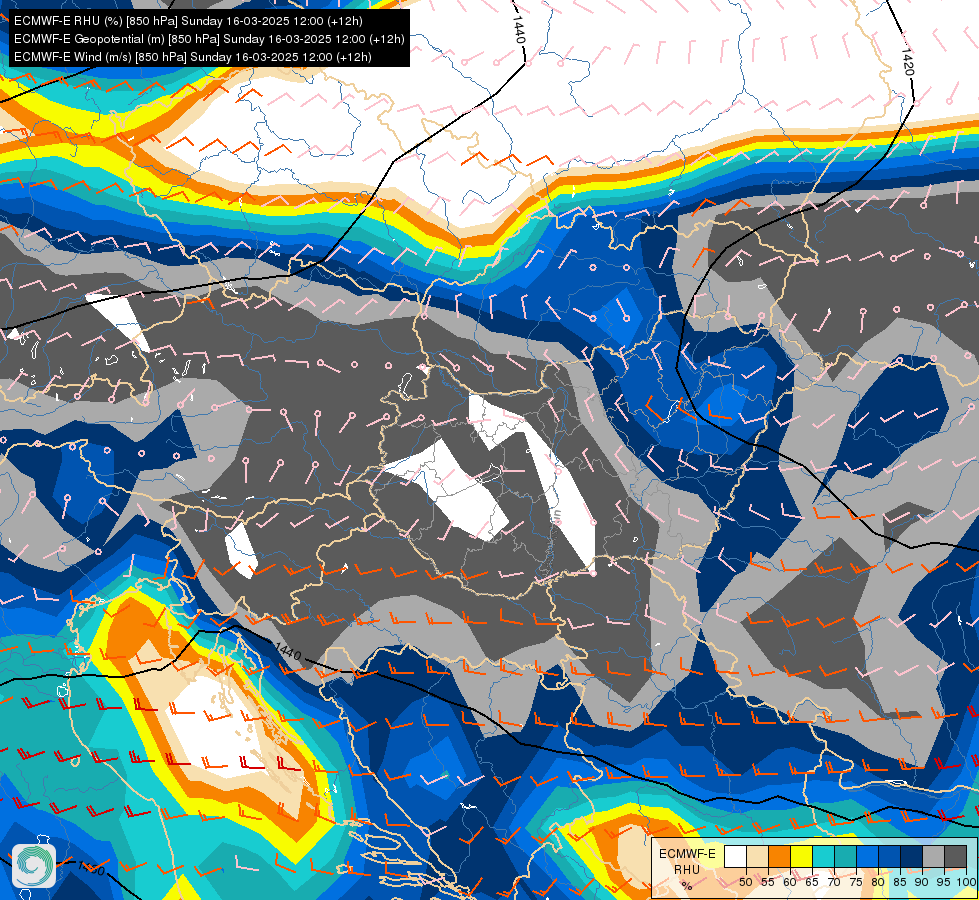
Task: Pick the cyan 65-70 legend swatch
Action: click(824, 856)
